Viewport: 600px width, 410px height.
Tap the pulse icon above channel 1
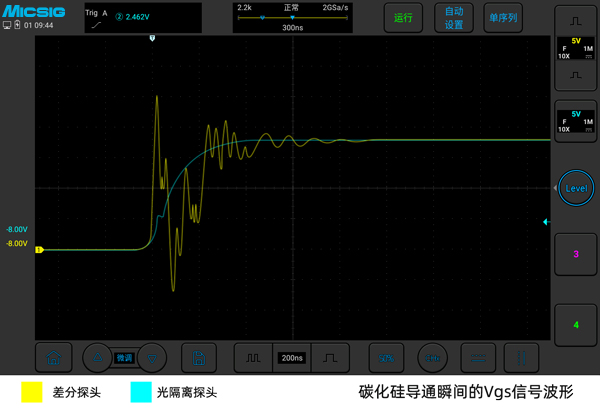575,20
